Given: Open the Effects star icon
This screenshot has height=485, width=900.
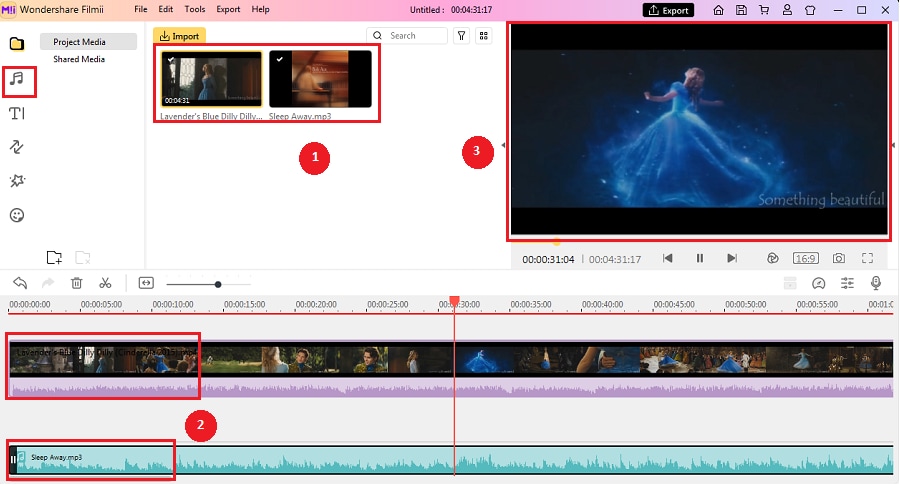Looking at the screenshot, I should coord(17,181).
